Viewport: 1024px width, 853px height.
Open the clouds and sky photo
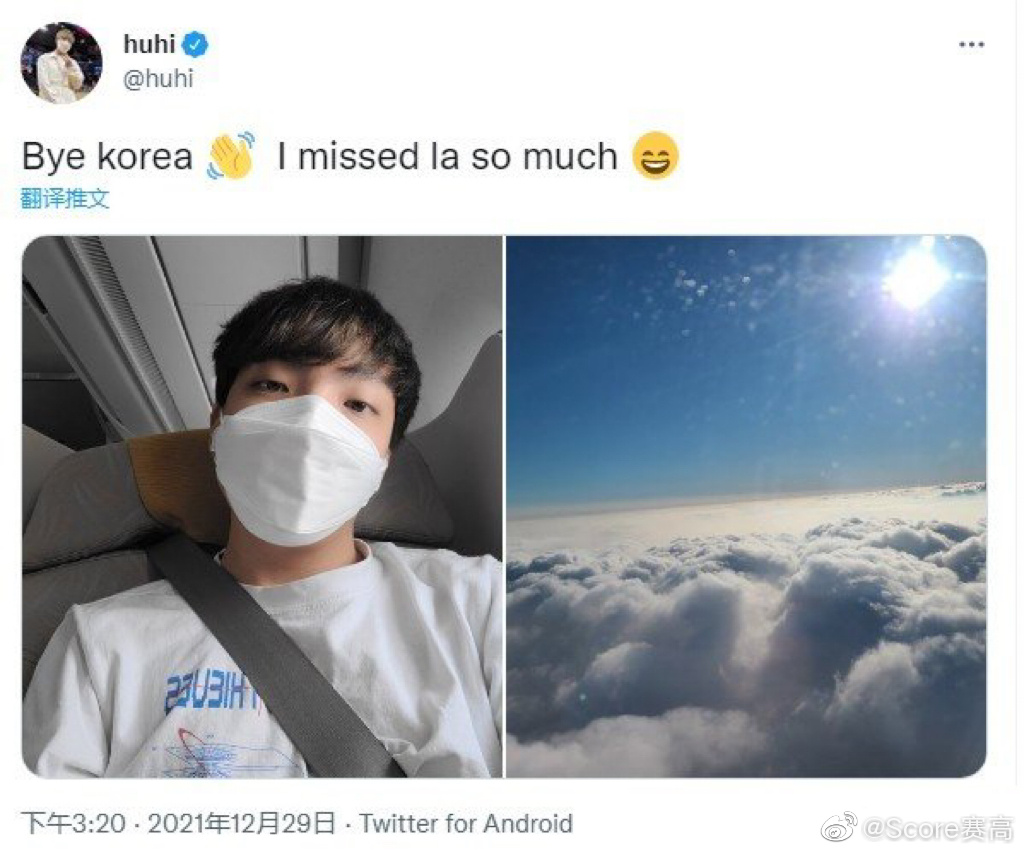click(x=746, y=507)
